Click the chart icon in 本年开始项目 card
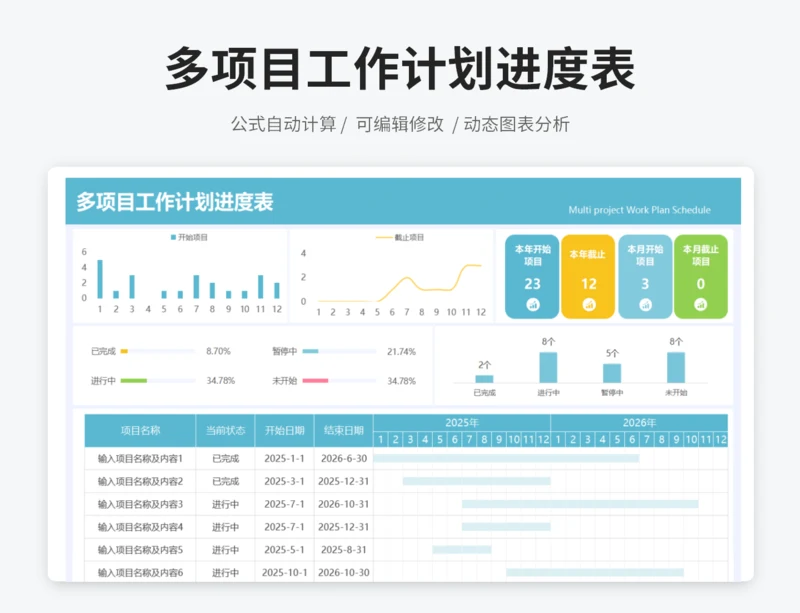The width and height of the screenshot is (800, 613). (x=533, y=305)
